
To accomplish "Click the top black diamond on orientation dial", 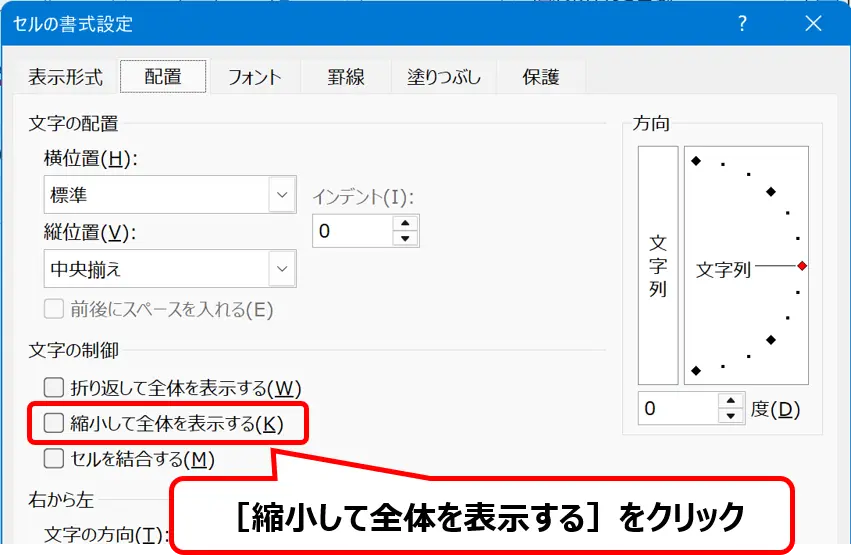I will 696,161.
